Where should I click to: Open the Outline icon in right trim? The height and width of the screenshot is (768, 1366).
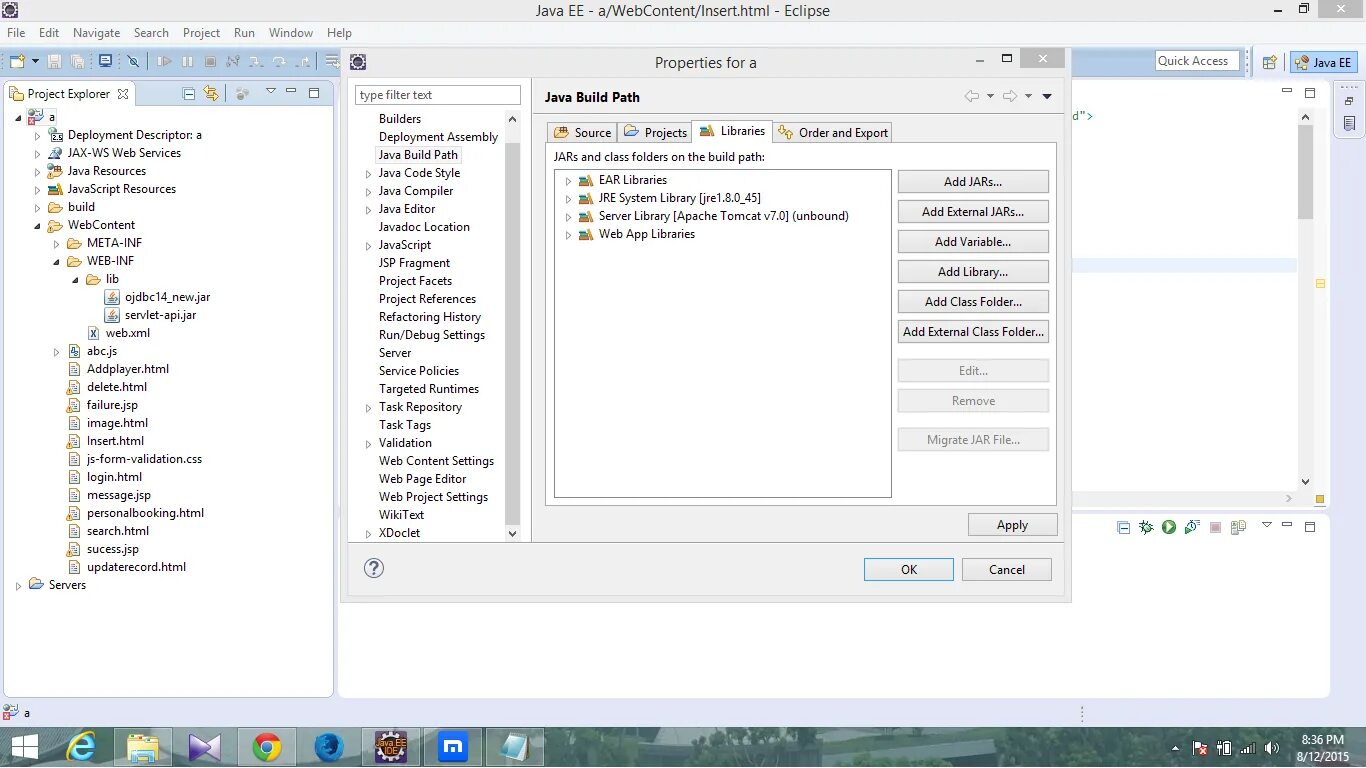[x=1350, y=124]
